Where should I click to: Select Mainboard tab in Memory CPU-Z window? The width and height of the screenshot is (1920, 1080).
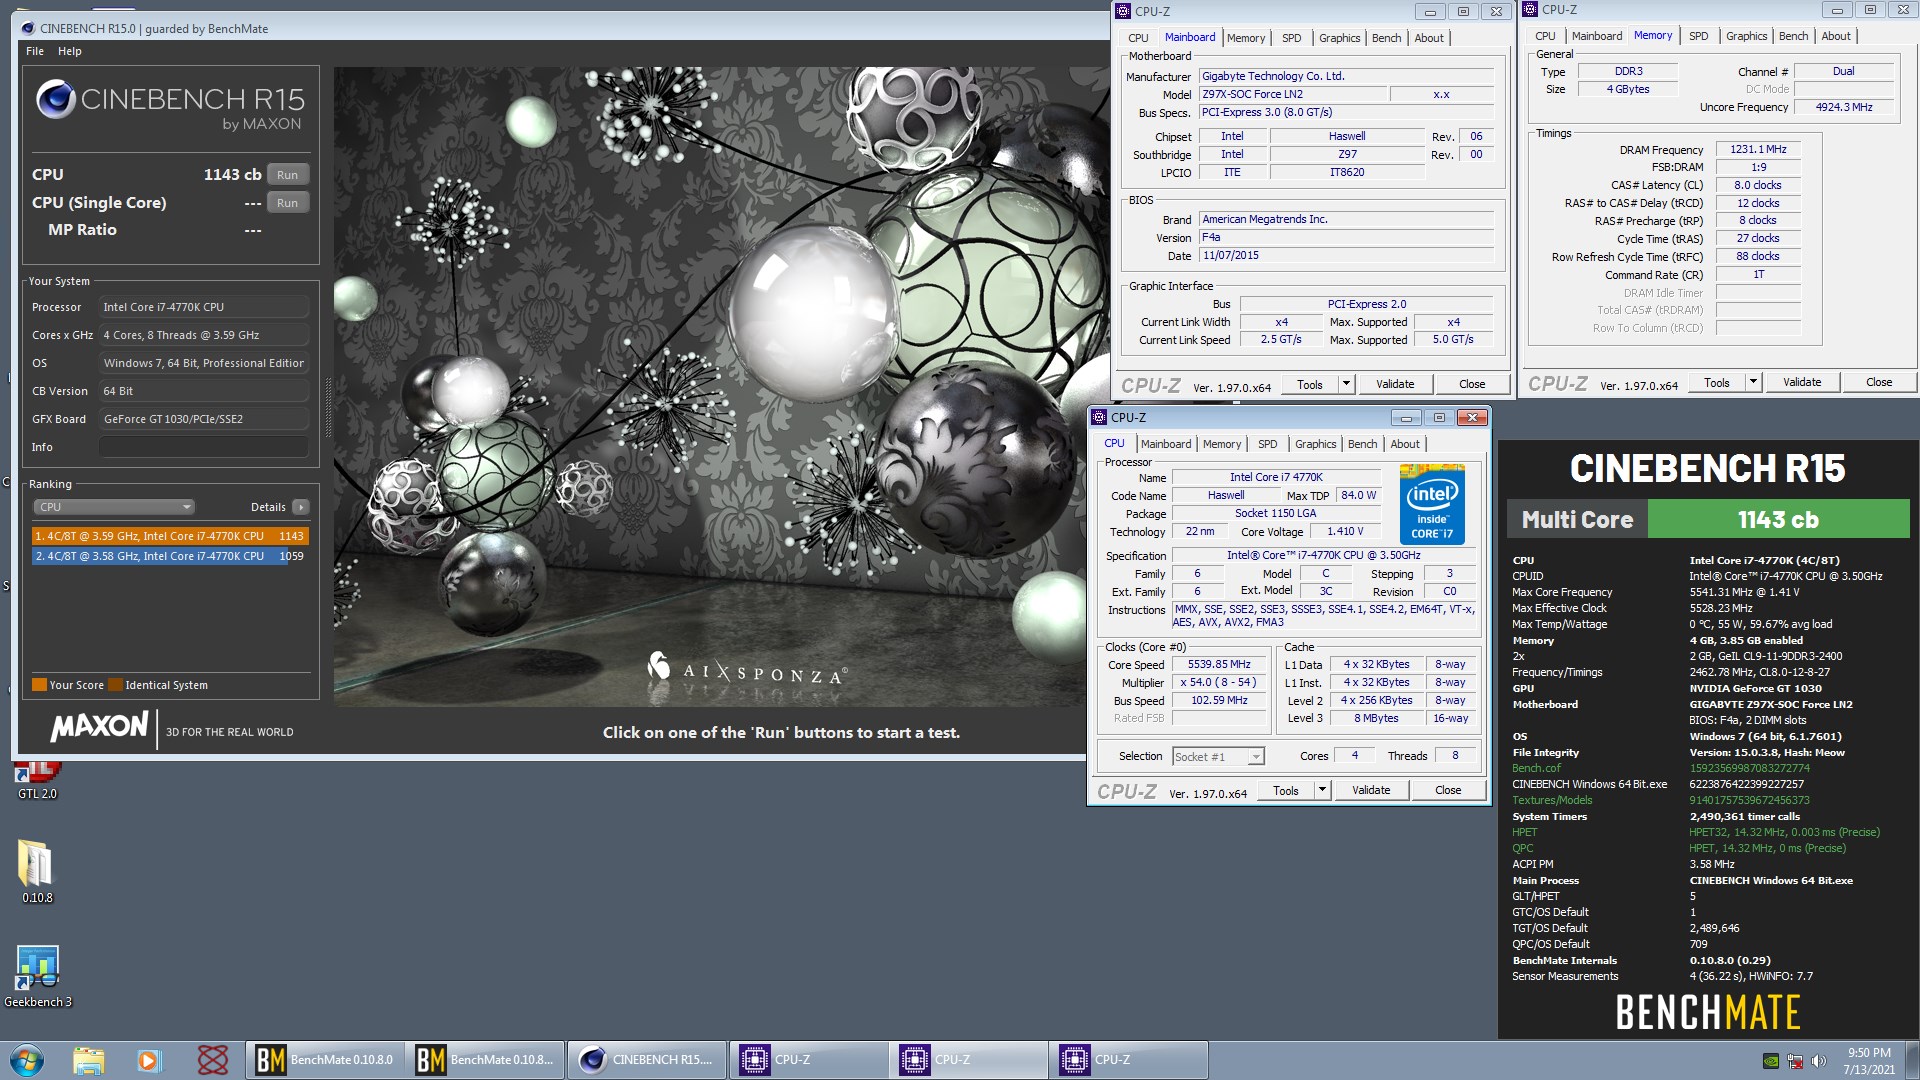tap(1597, 36)
